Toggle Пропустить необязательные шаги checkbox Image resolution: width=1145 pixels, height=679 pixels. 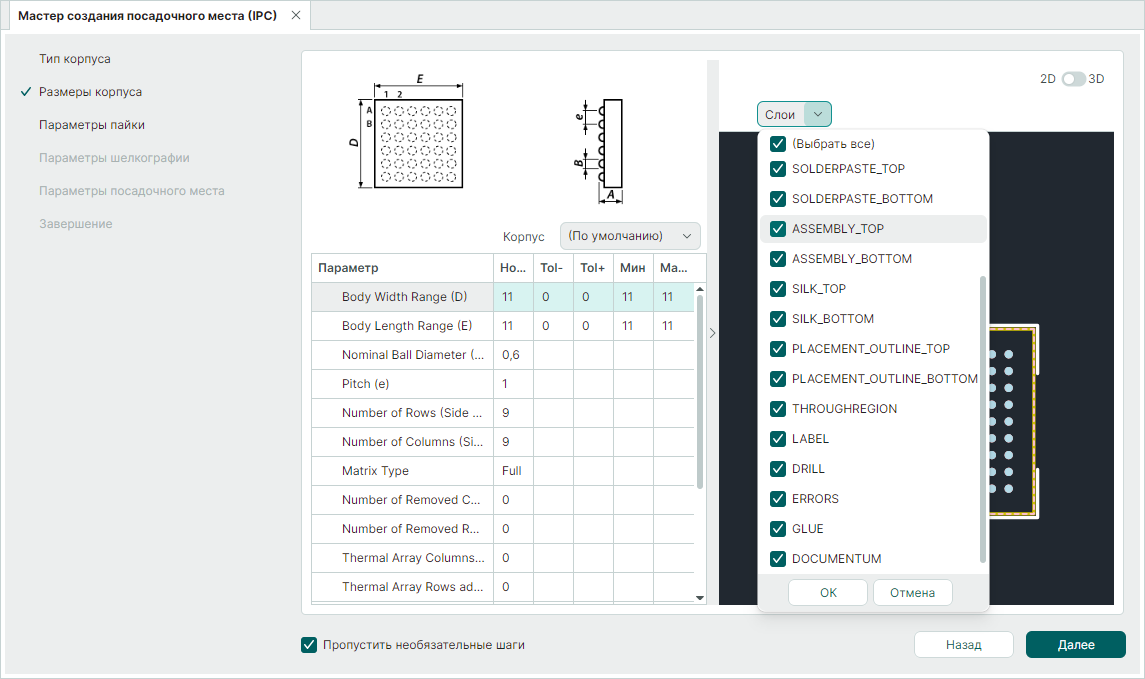[x=309, y=645]
